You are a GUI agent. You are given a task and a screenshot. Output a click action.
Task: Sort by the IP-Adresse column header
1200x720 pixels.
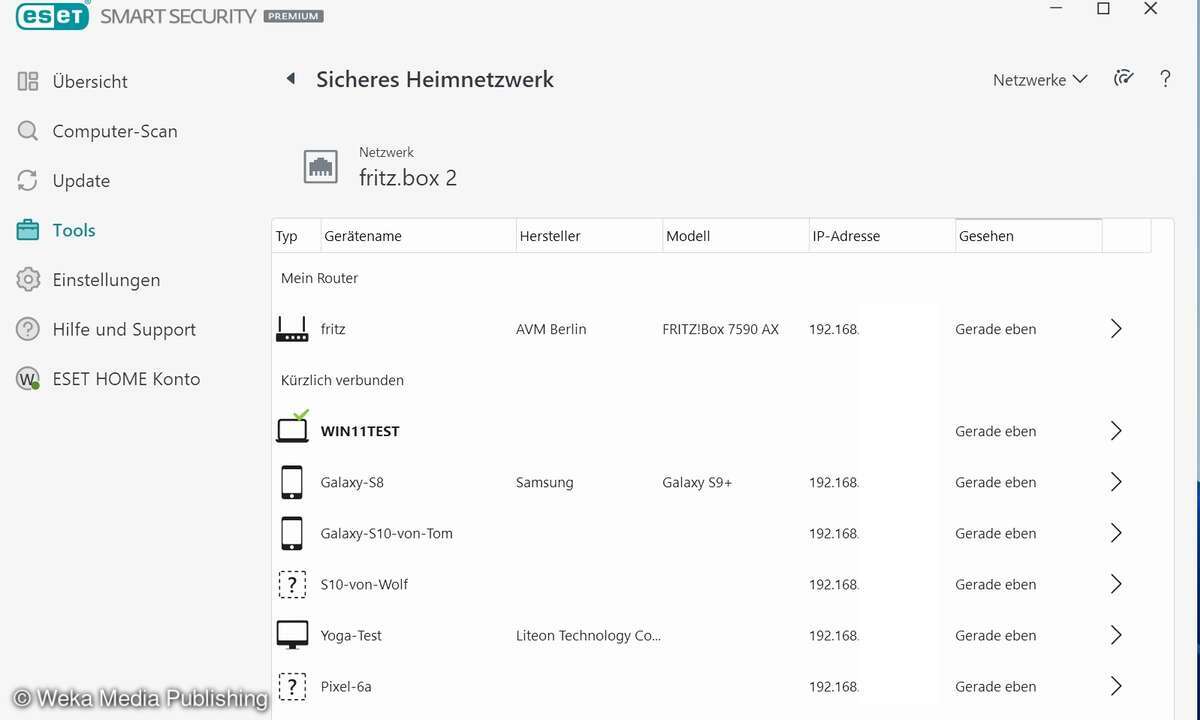point(882,236)
